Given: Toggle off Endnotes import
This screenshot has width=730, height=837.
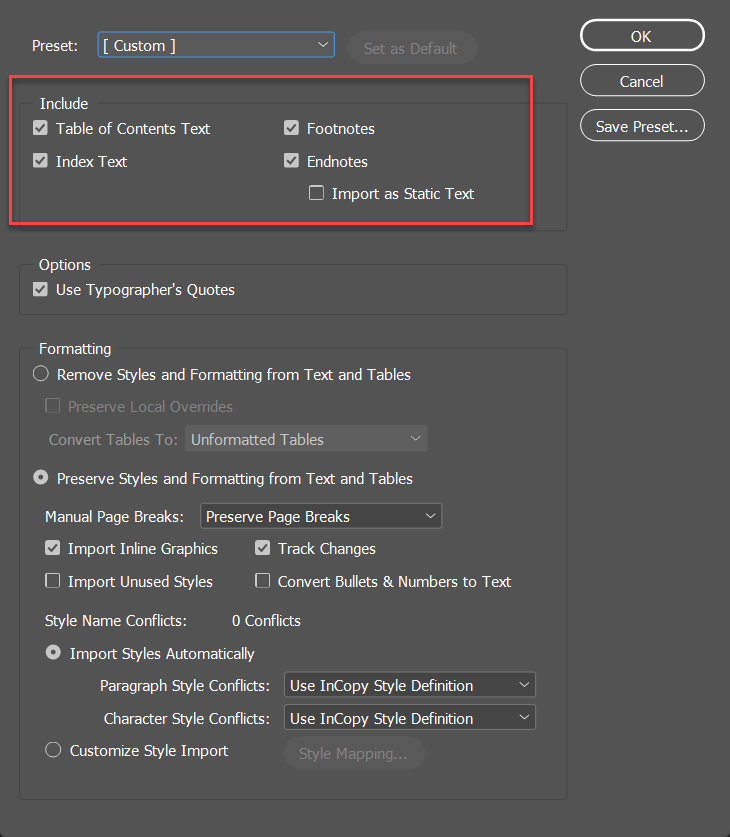Looking at the screenshot, I should [x=291, y=161].
